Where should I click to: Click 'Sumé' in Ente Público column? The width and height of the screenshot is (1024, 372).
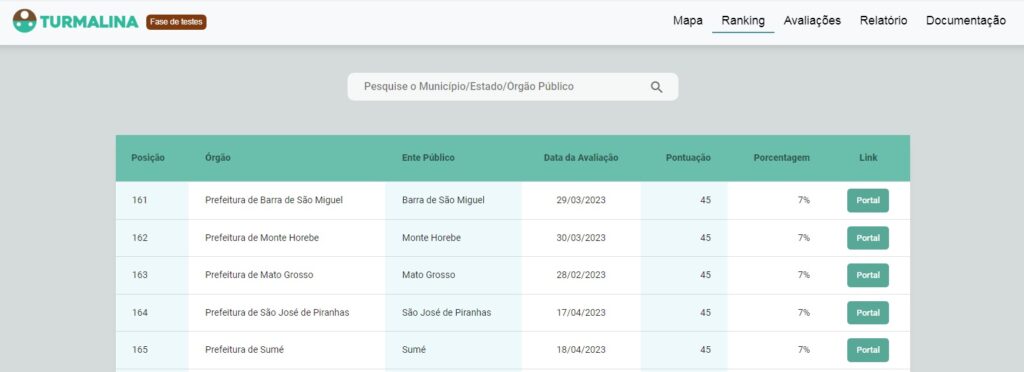[414, 350]
